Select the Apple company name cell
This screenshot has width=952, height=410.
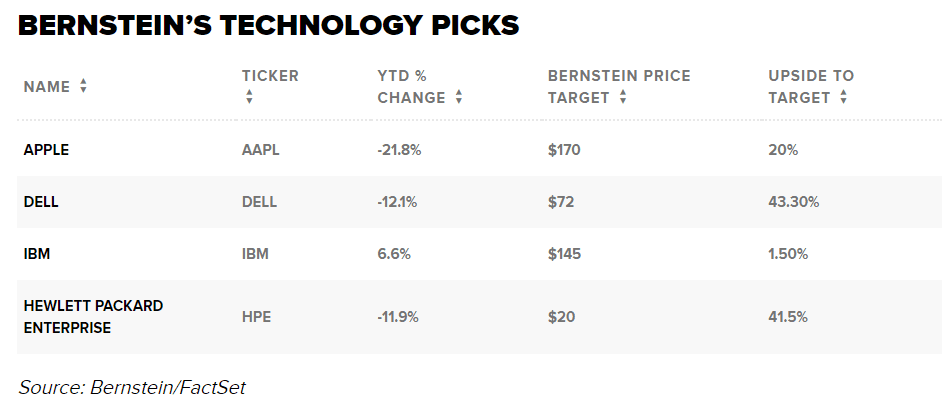point(46,150)
